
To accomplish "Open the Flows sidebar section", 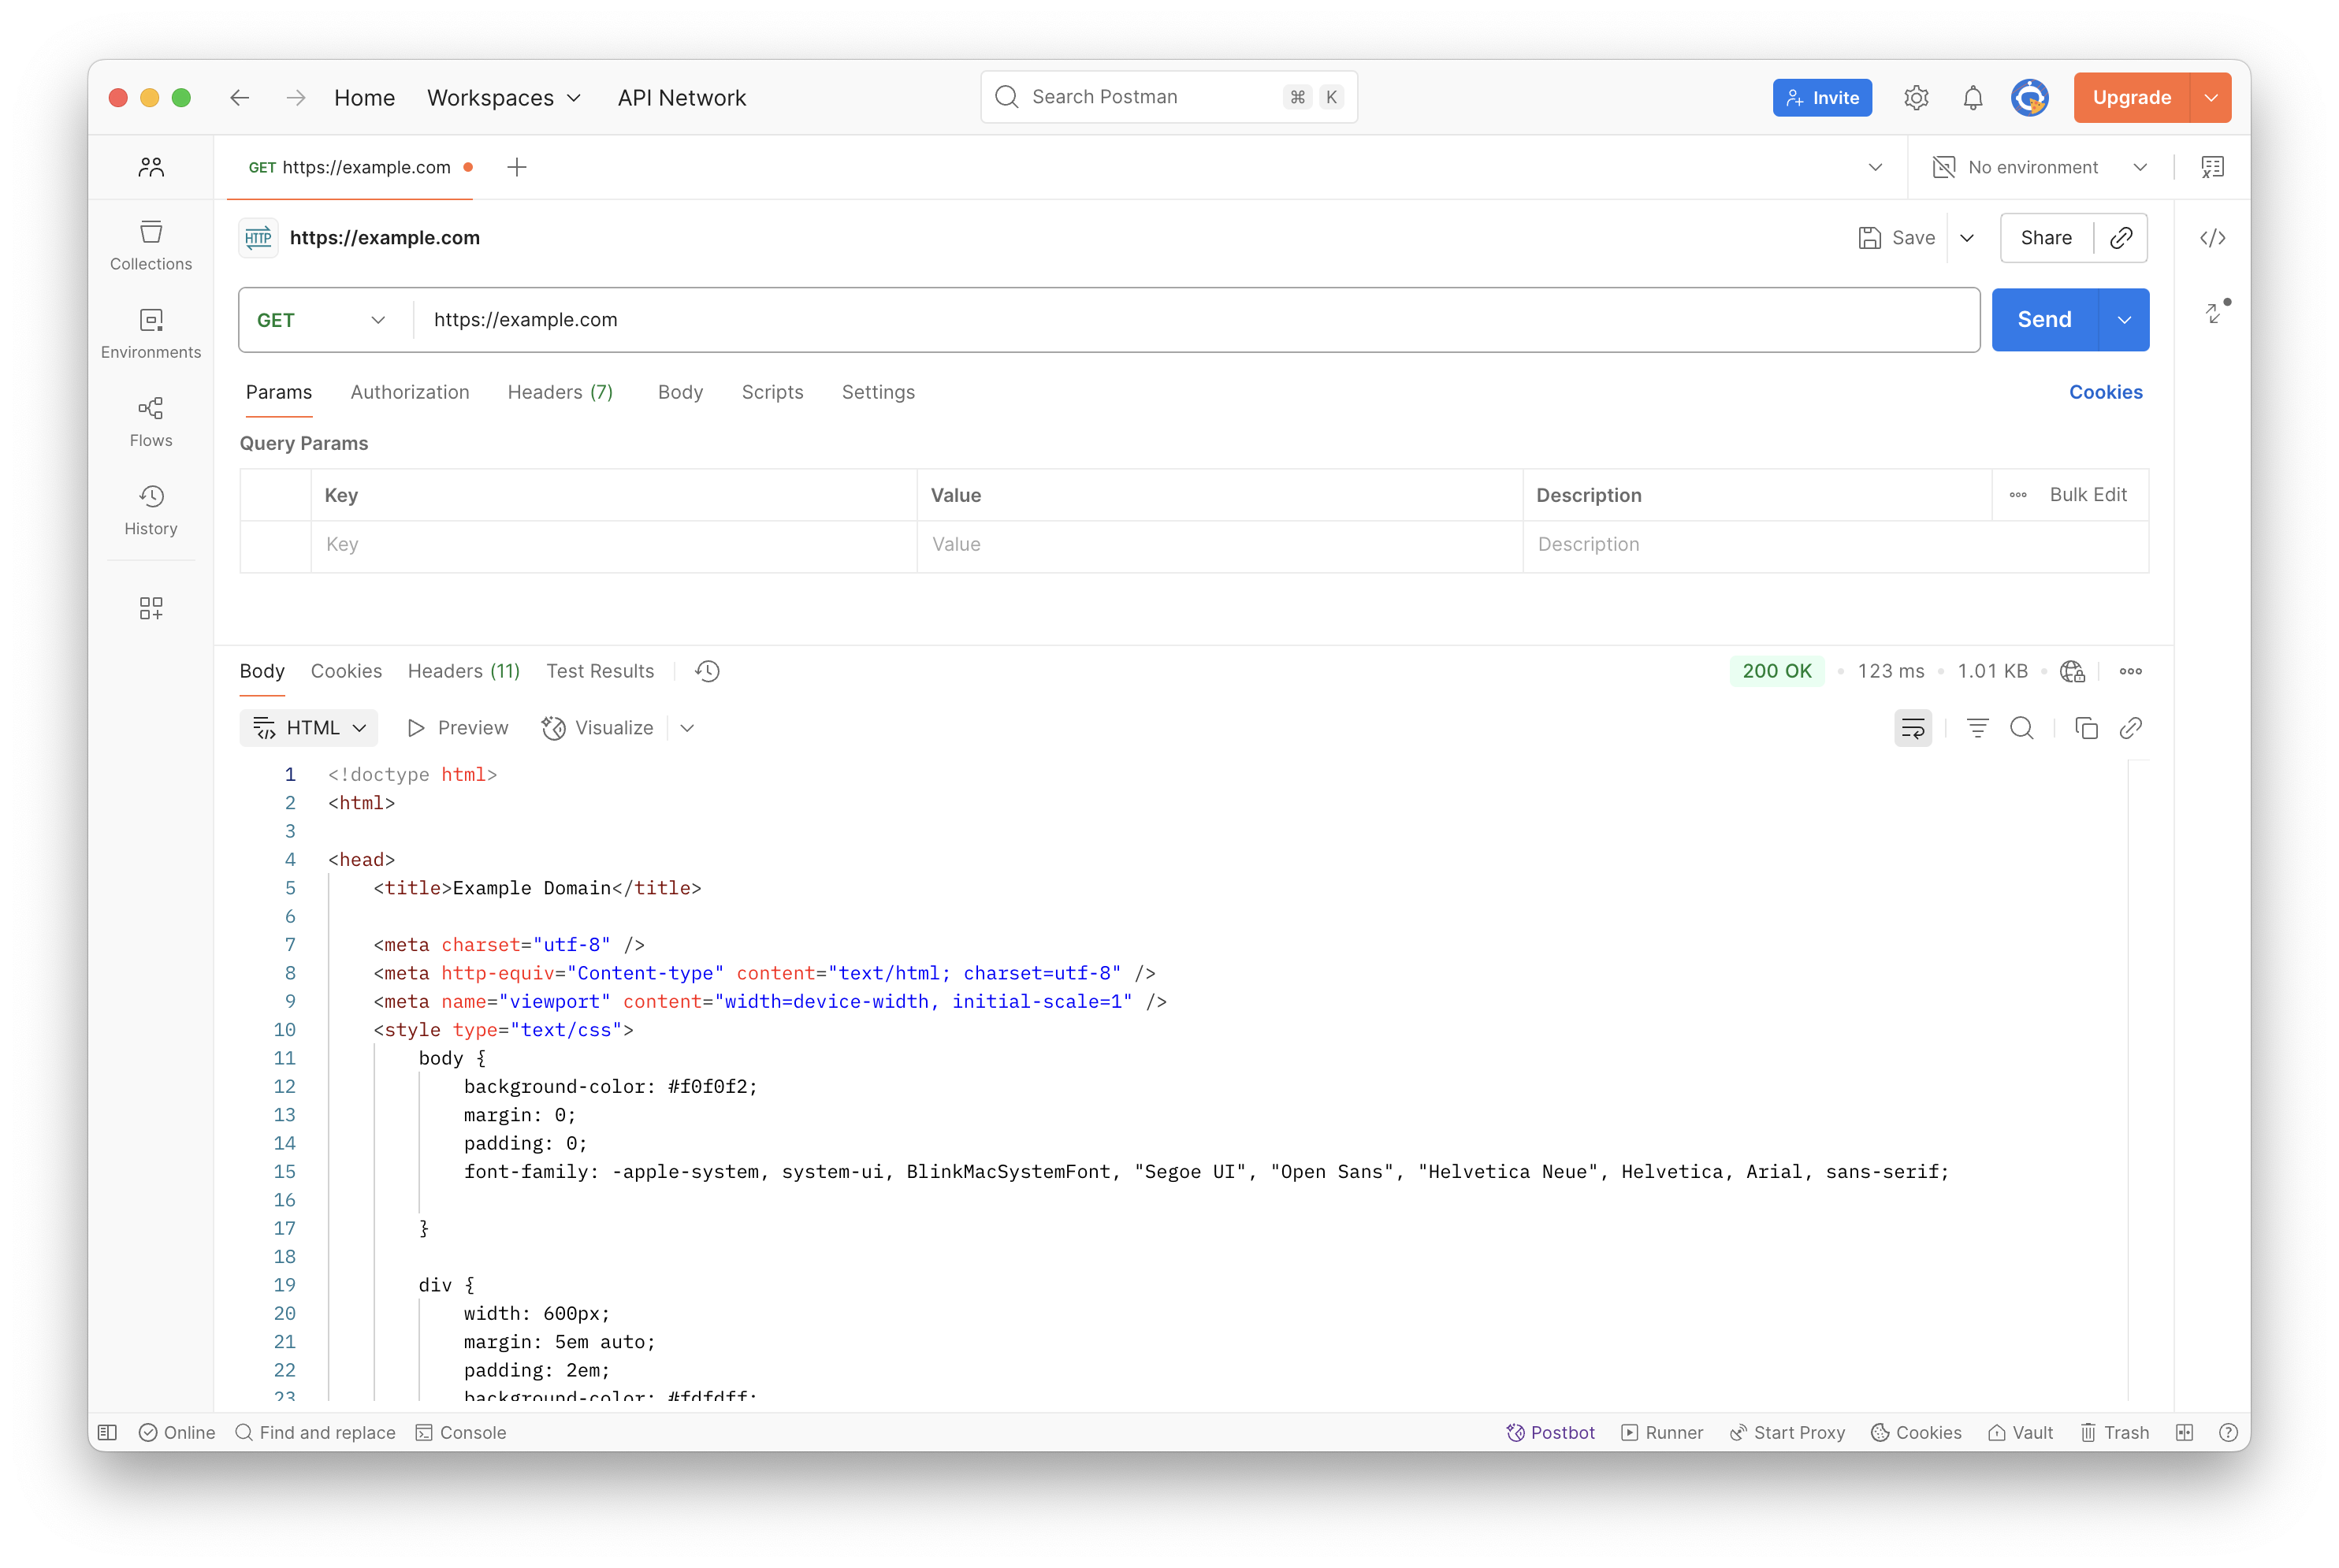I will click(151, 422).
